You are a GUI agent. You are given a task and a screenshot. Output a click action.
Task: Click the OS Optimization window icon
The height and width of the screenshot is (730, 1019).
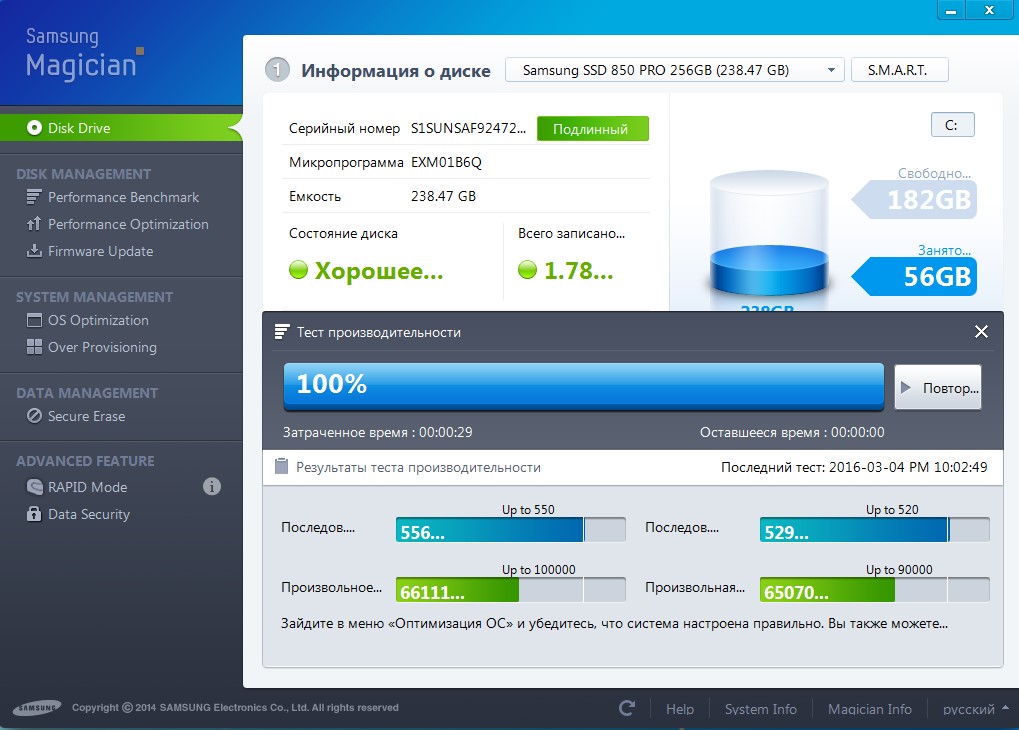click(x=34, y=320)
